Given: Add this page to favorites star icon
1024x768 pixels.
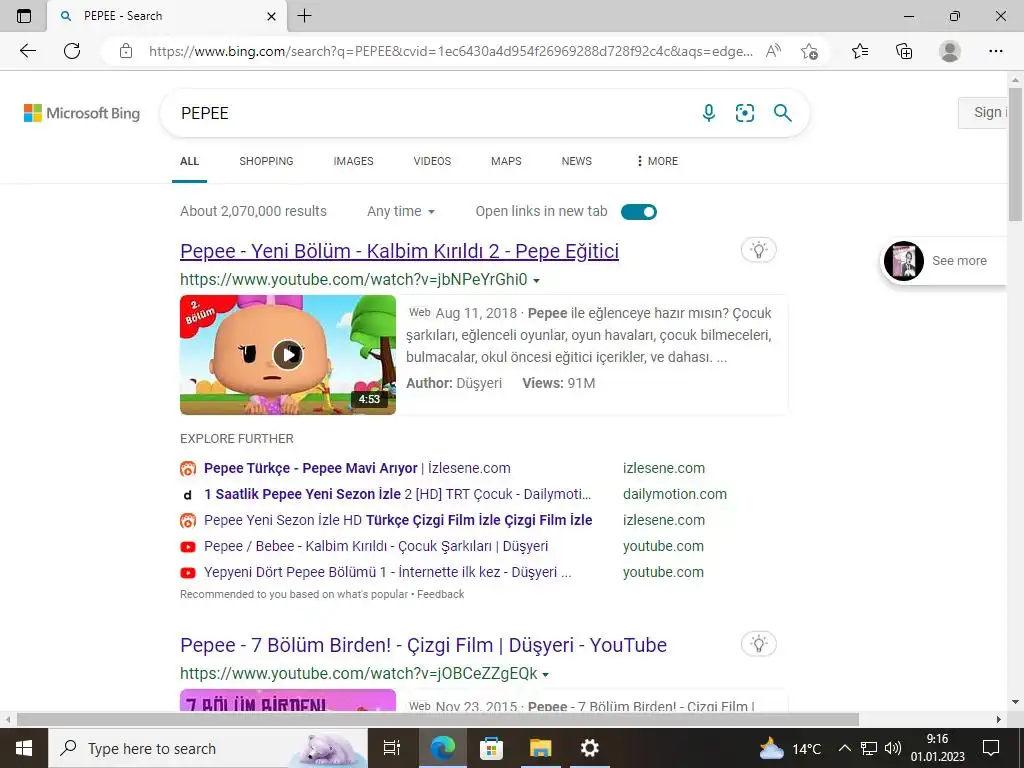Looking at the screenshot, I should (810, 51).
